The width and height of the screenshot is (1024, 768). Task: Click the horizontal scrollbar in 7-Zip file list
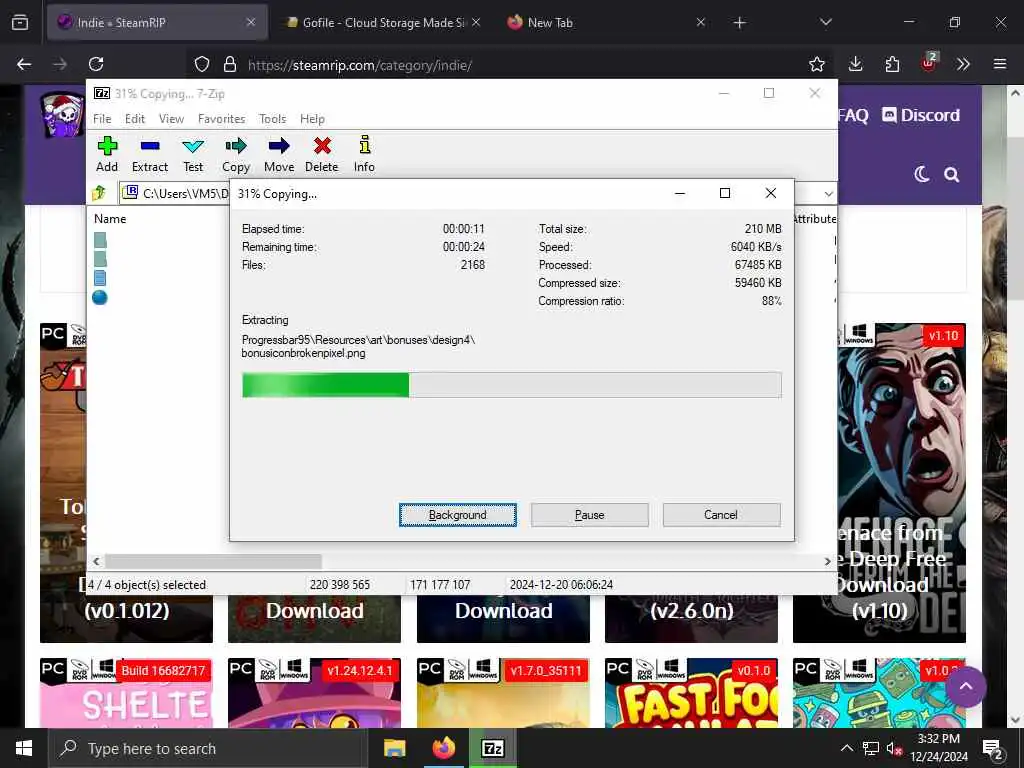tap(213, 561)
